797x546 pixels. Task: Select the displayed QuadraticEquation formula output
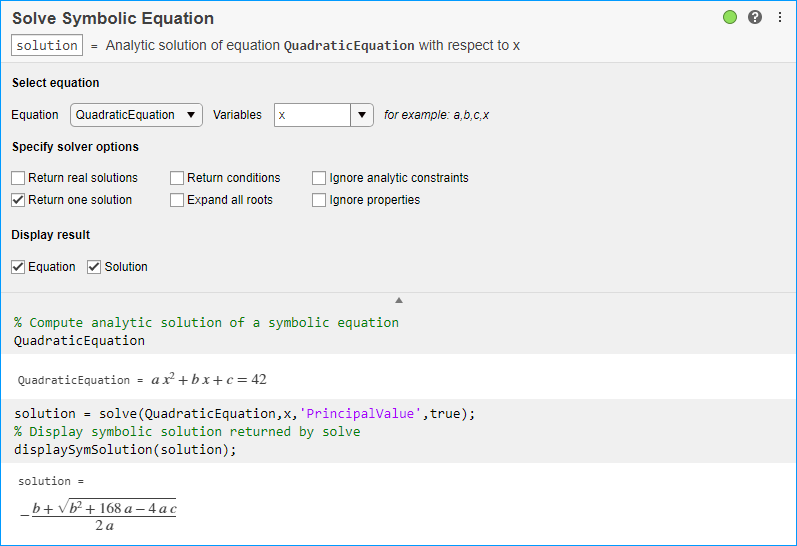(208, 380)
